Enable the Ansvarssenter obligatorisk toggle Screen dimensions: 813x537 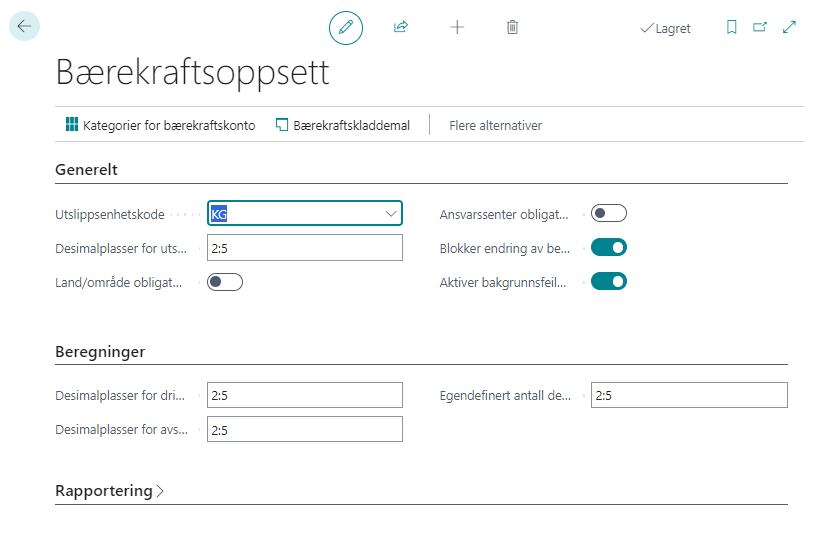tap(608, 213)
